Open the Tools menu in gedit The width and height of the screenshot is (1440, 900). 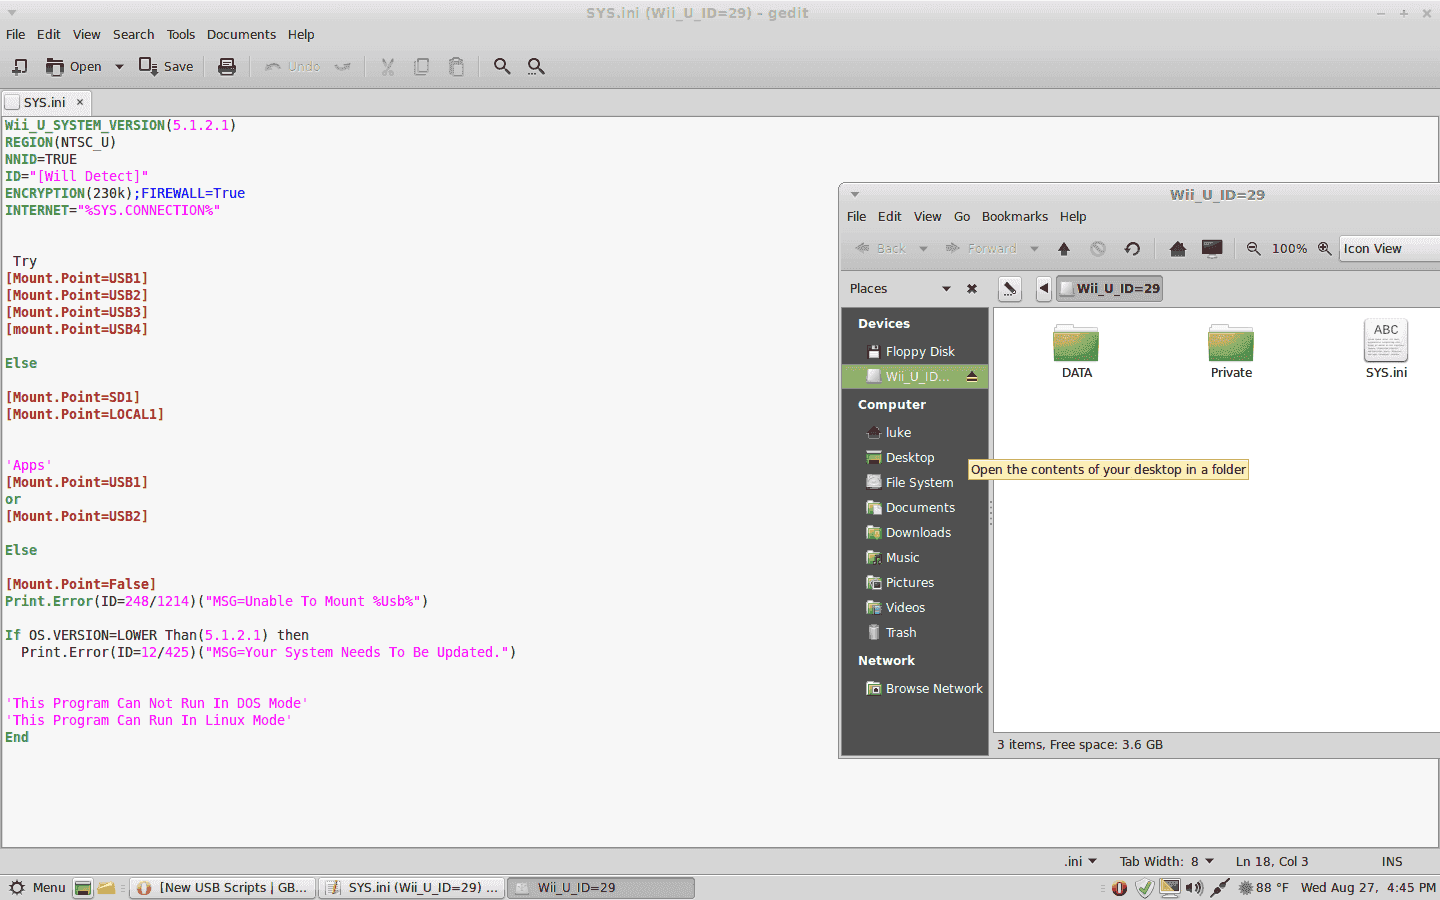tap(181, 34)
